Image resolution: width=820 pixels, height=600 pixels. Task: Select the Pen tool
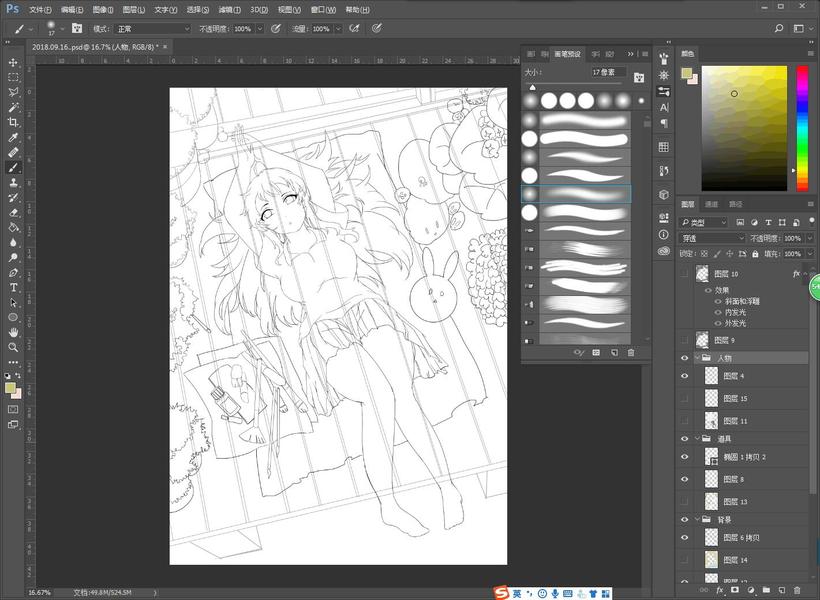(13, 273)
